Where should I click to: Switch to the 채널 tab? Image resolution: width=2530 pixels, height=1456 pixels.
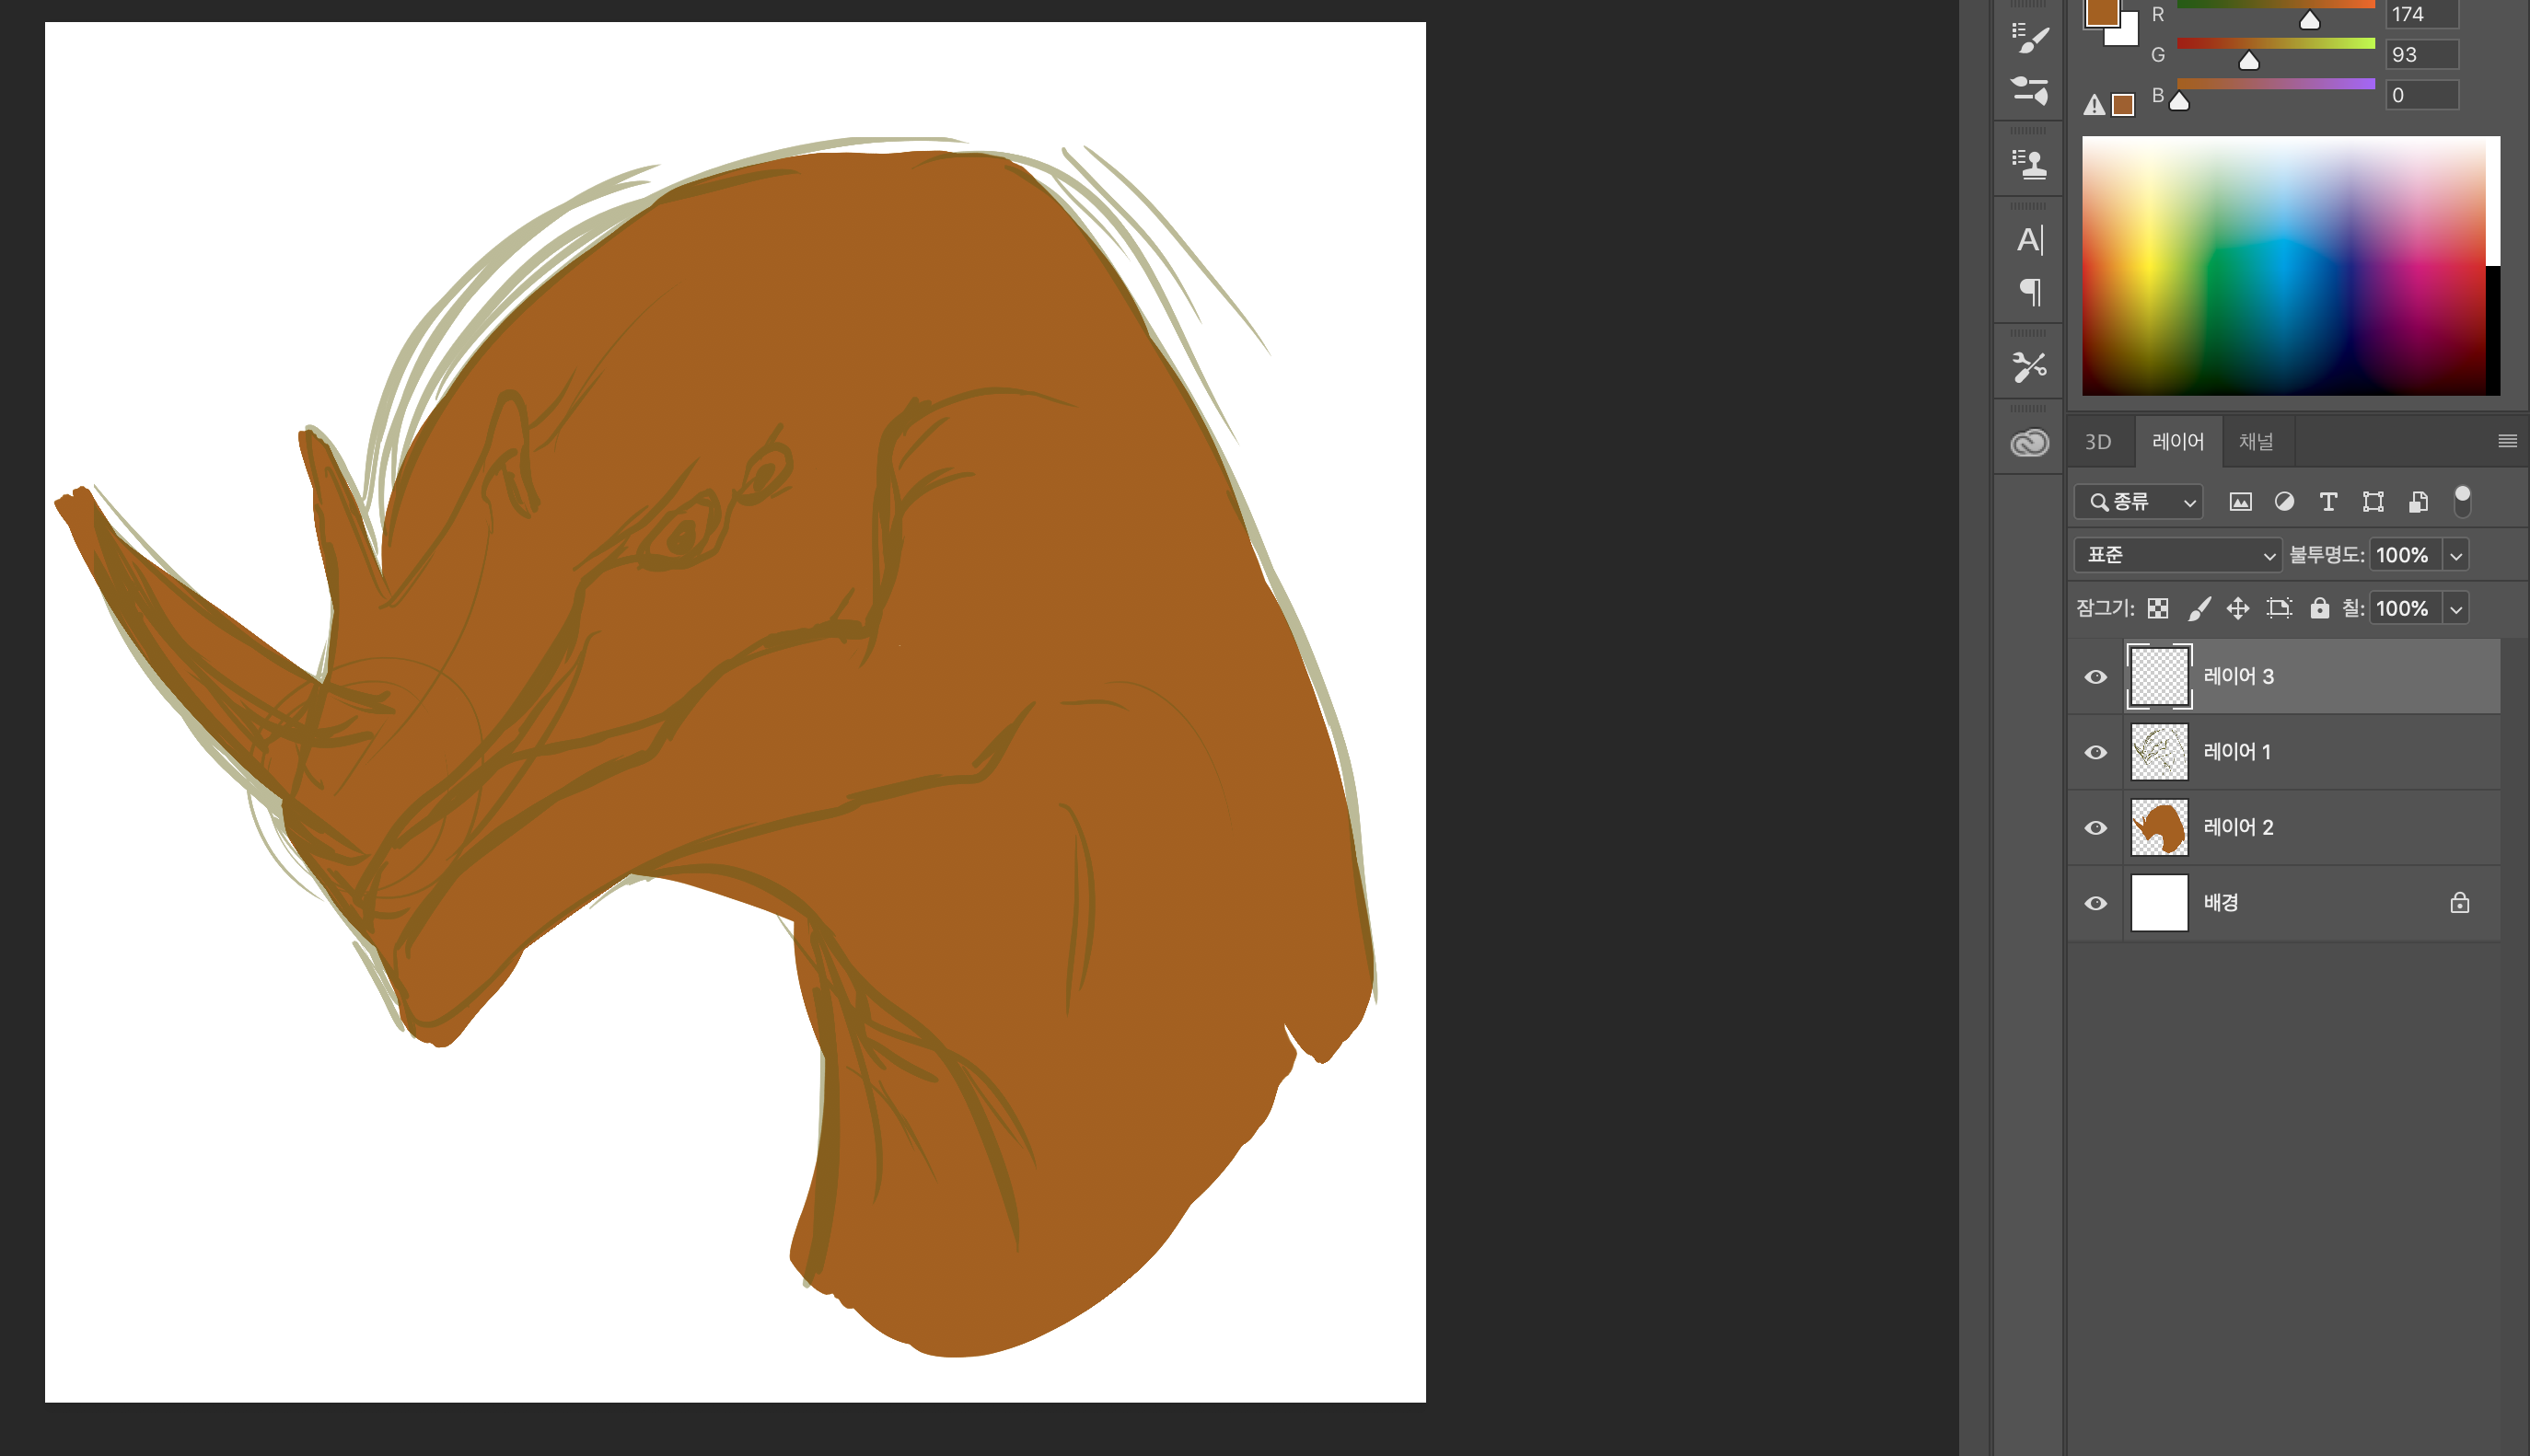click(x=2256, y=442)
